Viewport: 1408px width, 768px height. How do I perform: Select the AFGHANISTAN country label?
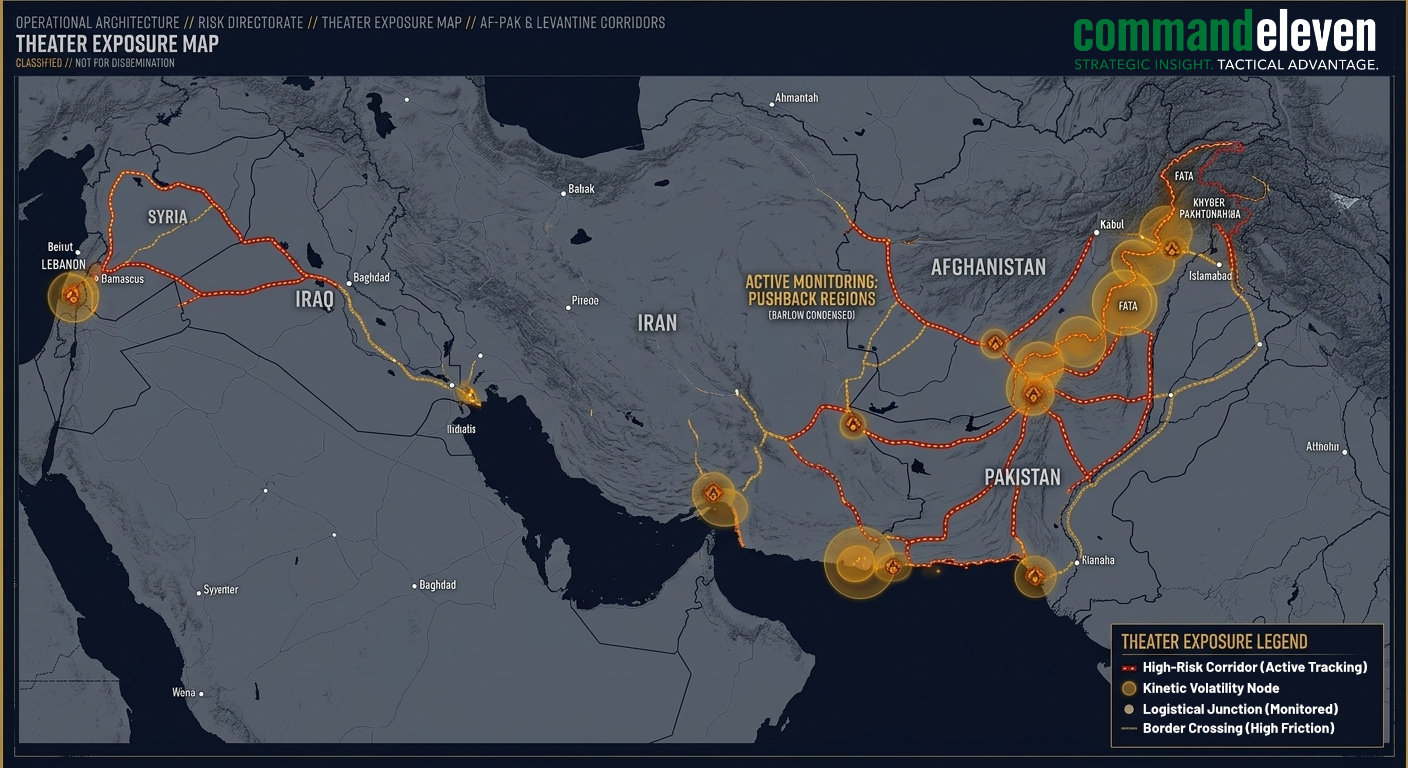click(988, 267)
